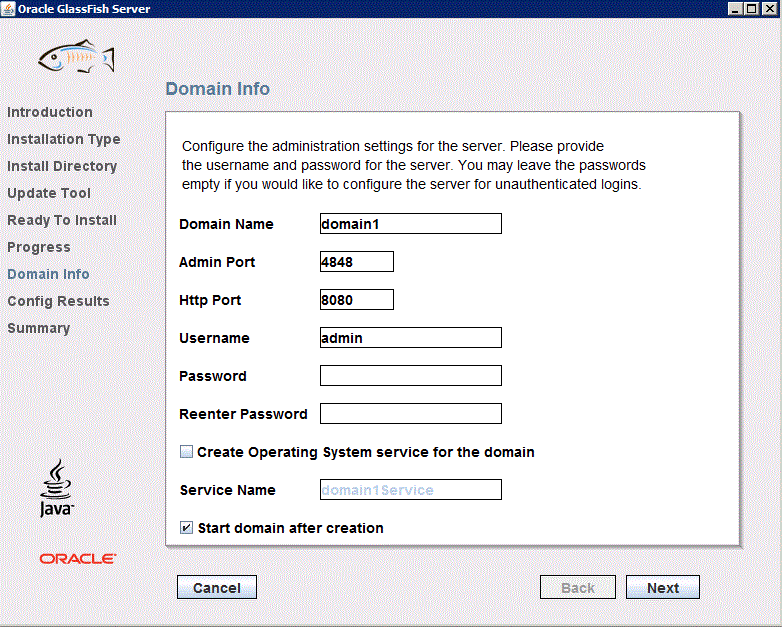
Task: Select Introduction step in sidebar
Action: tap(50, 112)
